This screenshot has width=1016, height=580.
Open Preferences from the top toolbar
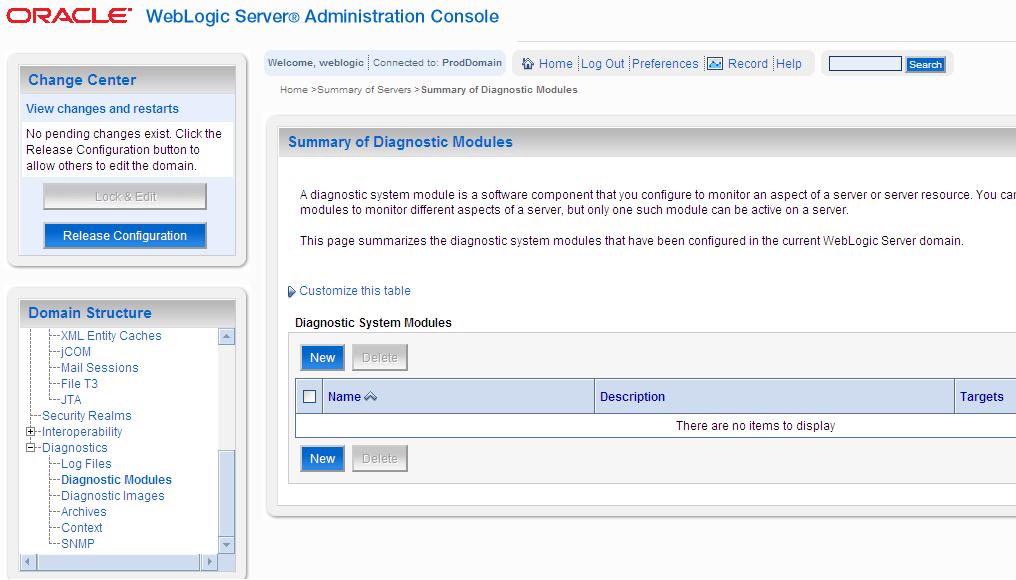(x=665, y=64)
